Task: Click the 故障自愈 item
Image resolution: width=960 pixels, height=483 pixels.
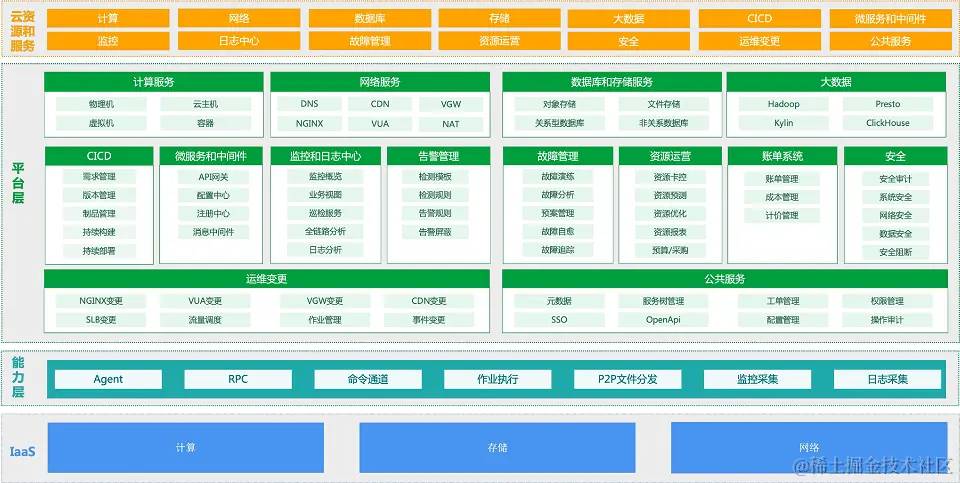Action: coord(558,231)
